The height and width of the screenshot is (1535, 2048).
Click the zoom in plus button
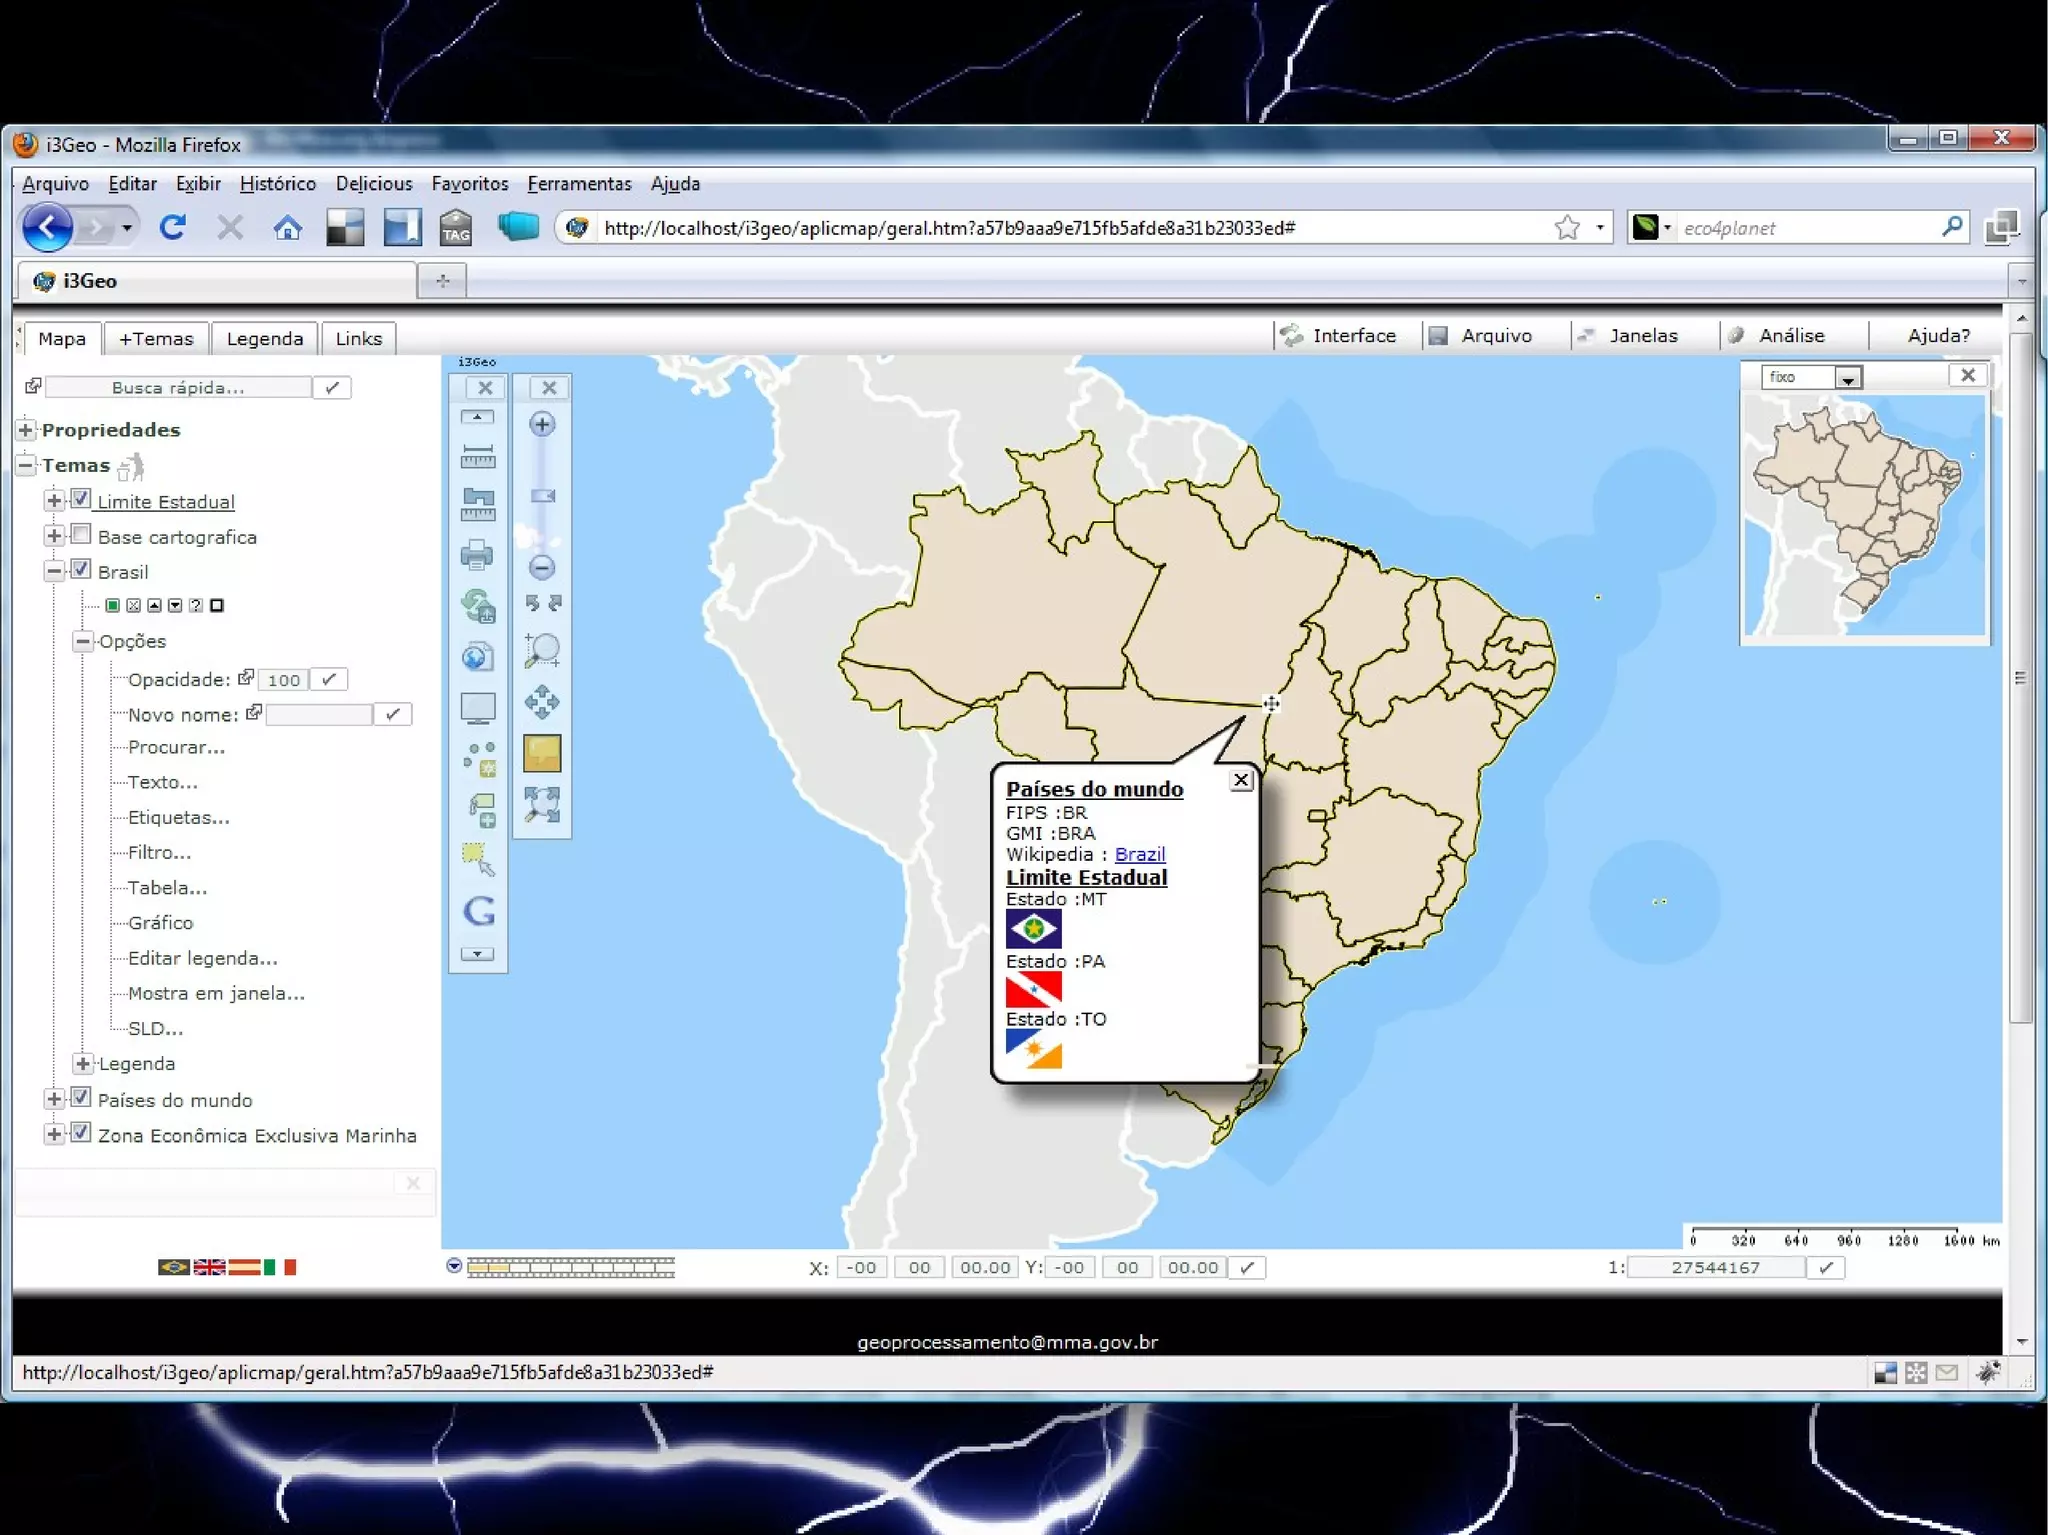click(542, 424)
